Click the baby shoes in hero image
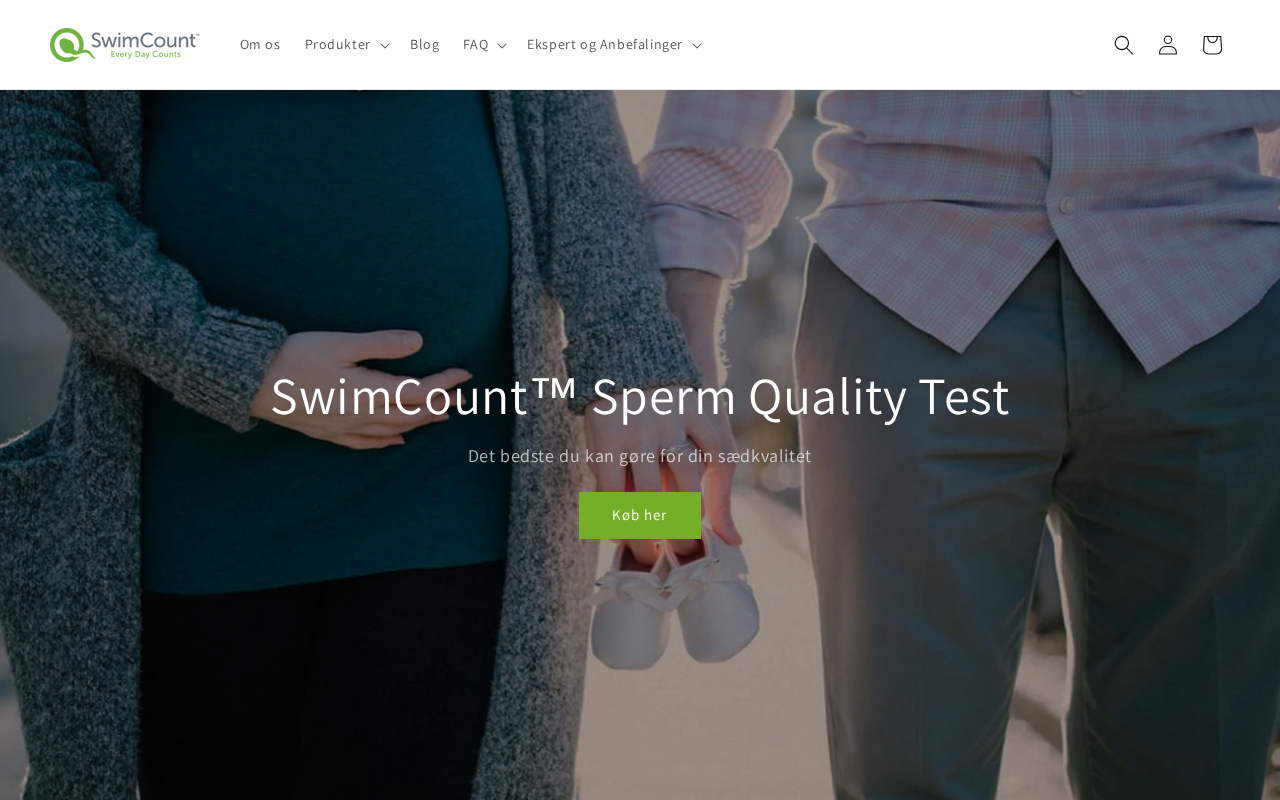The width and height of the screenshot is (1280, 800). pyautogui.click(x=672, y=600)
